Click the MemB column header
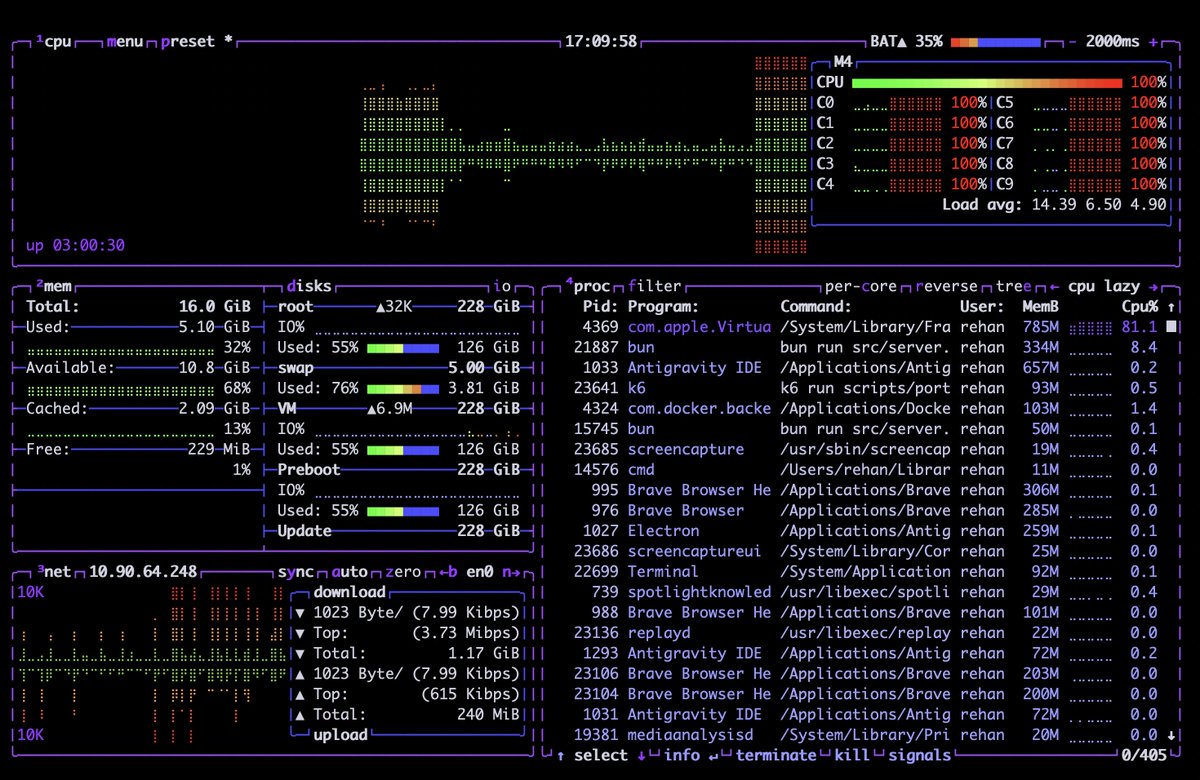The height and width of the screenshot is (780, 1200). (1041, 306)
